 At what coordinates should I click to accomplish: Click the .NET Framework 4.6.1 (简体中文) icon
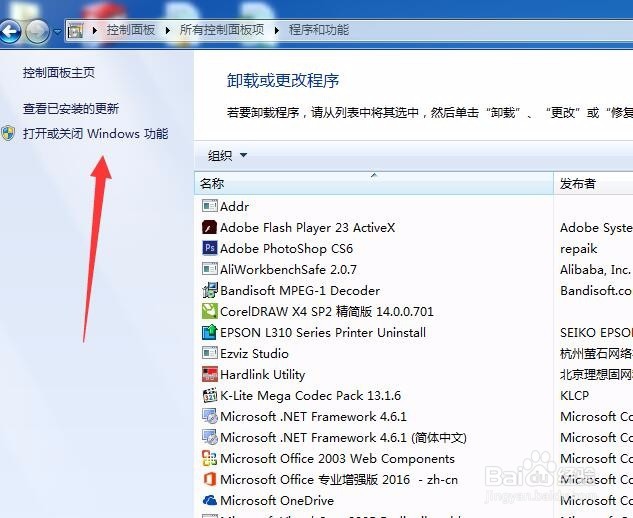[210, 437]
